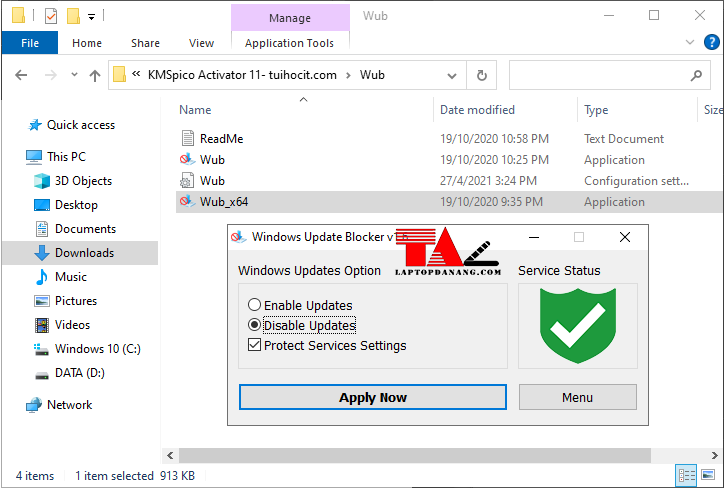Go up one folder level
The image size is (724, 488).
tap(95, 75)
